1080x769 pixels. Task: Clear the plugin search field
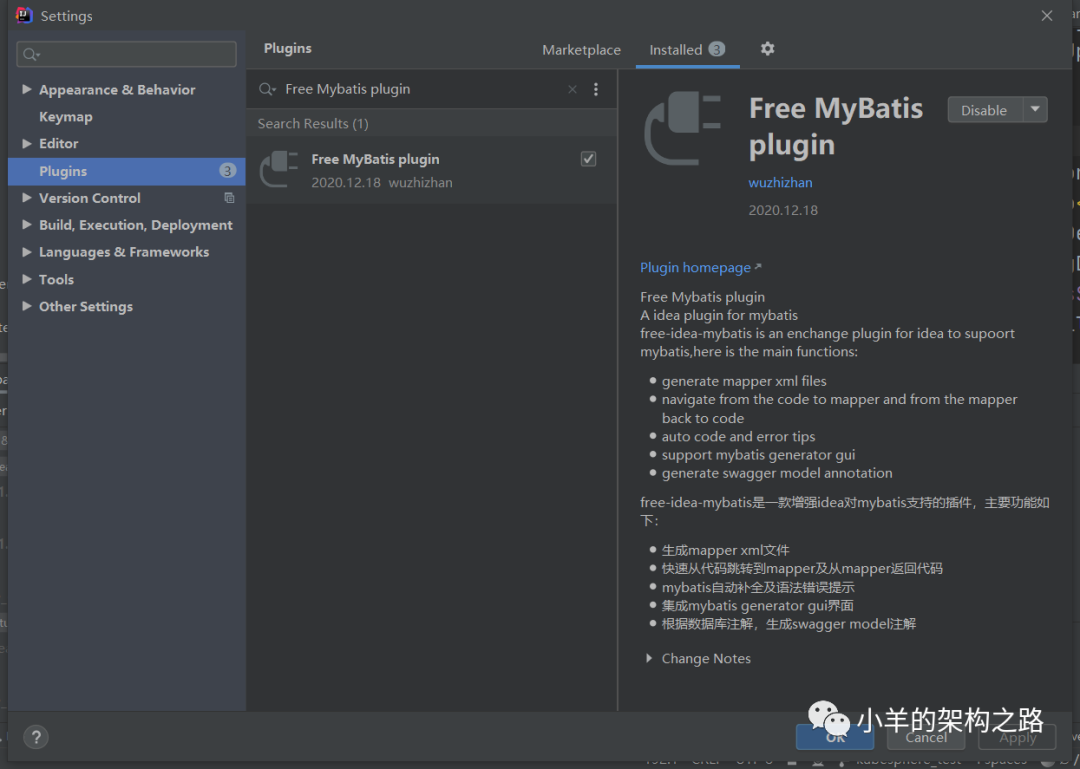point(572,90)
